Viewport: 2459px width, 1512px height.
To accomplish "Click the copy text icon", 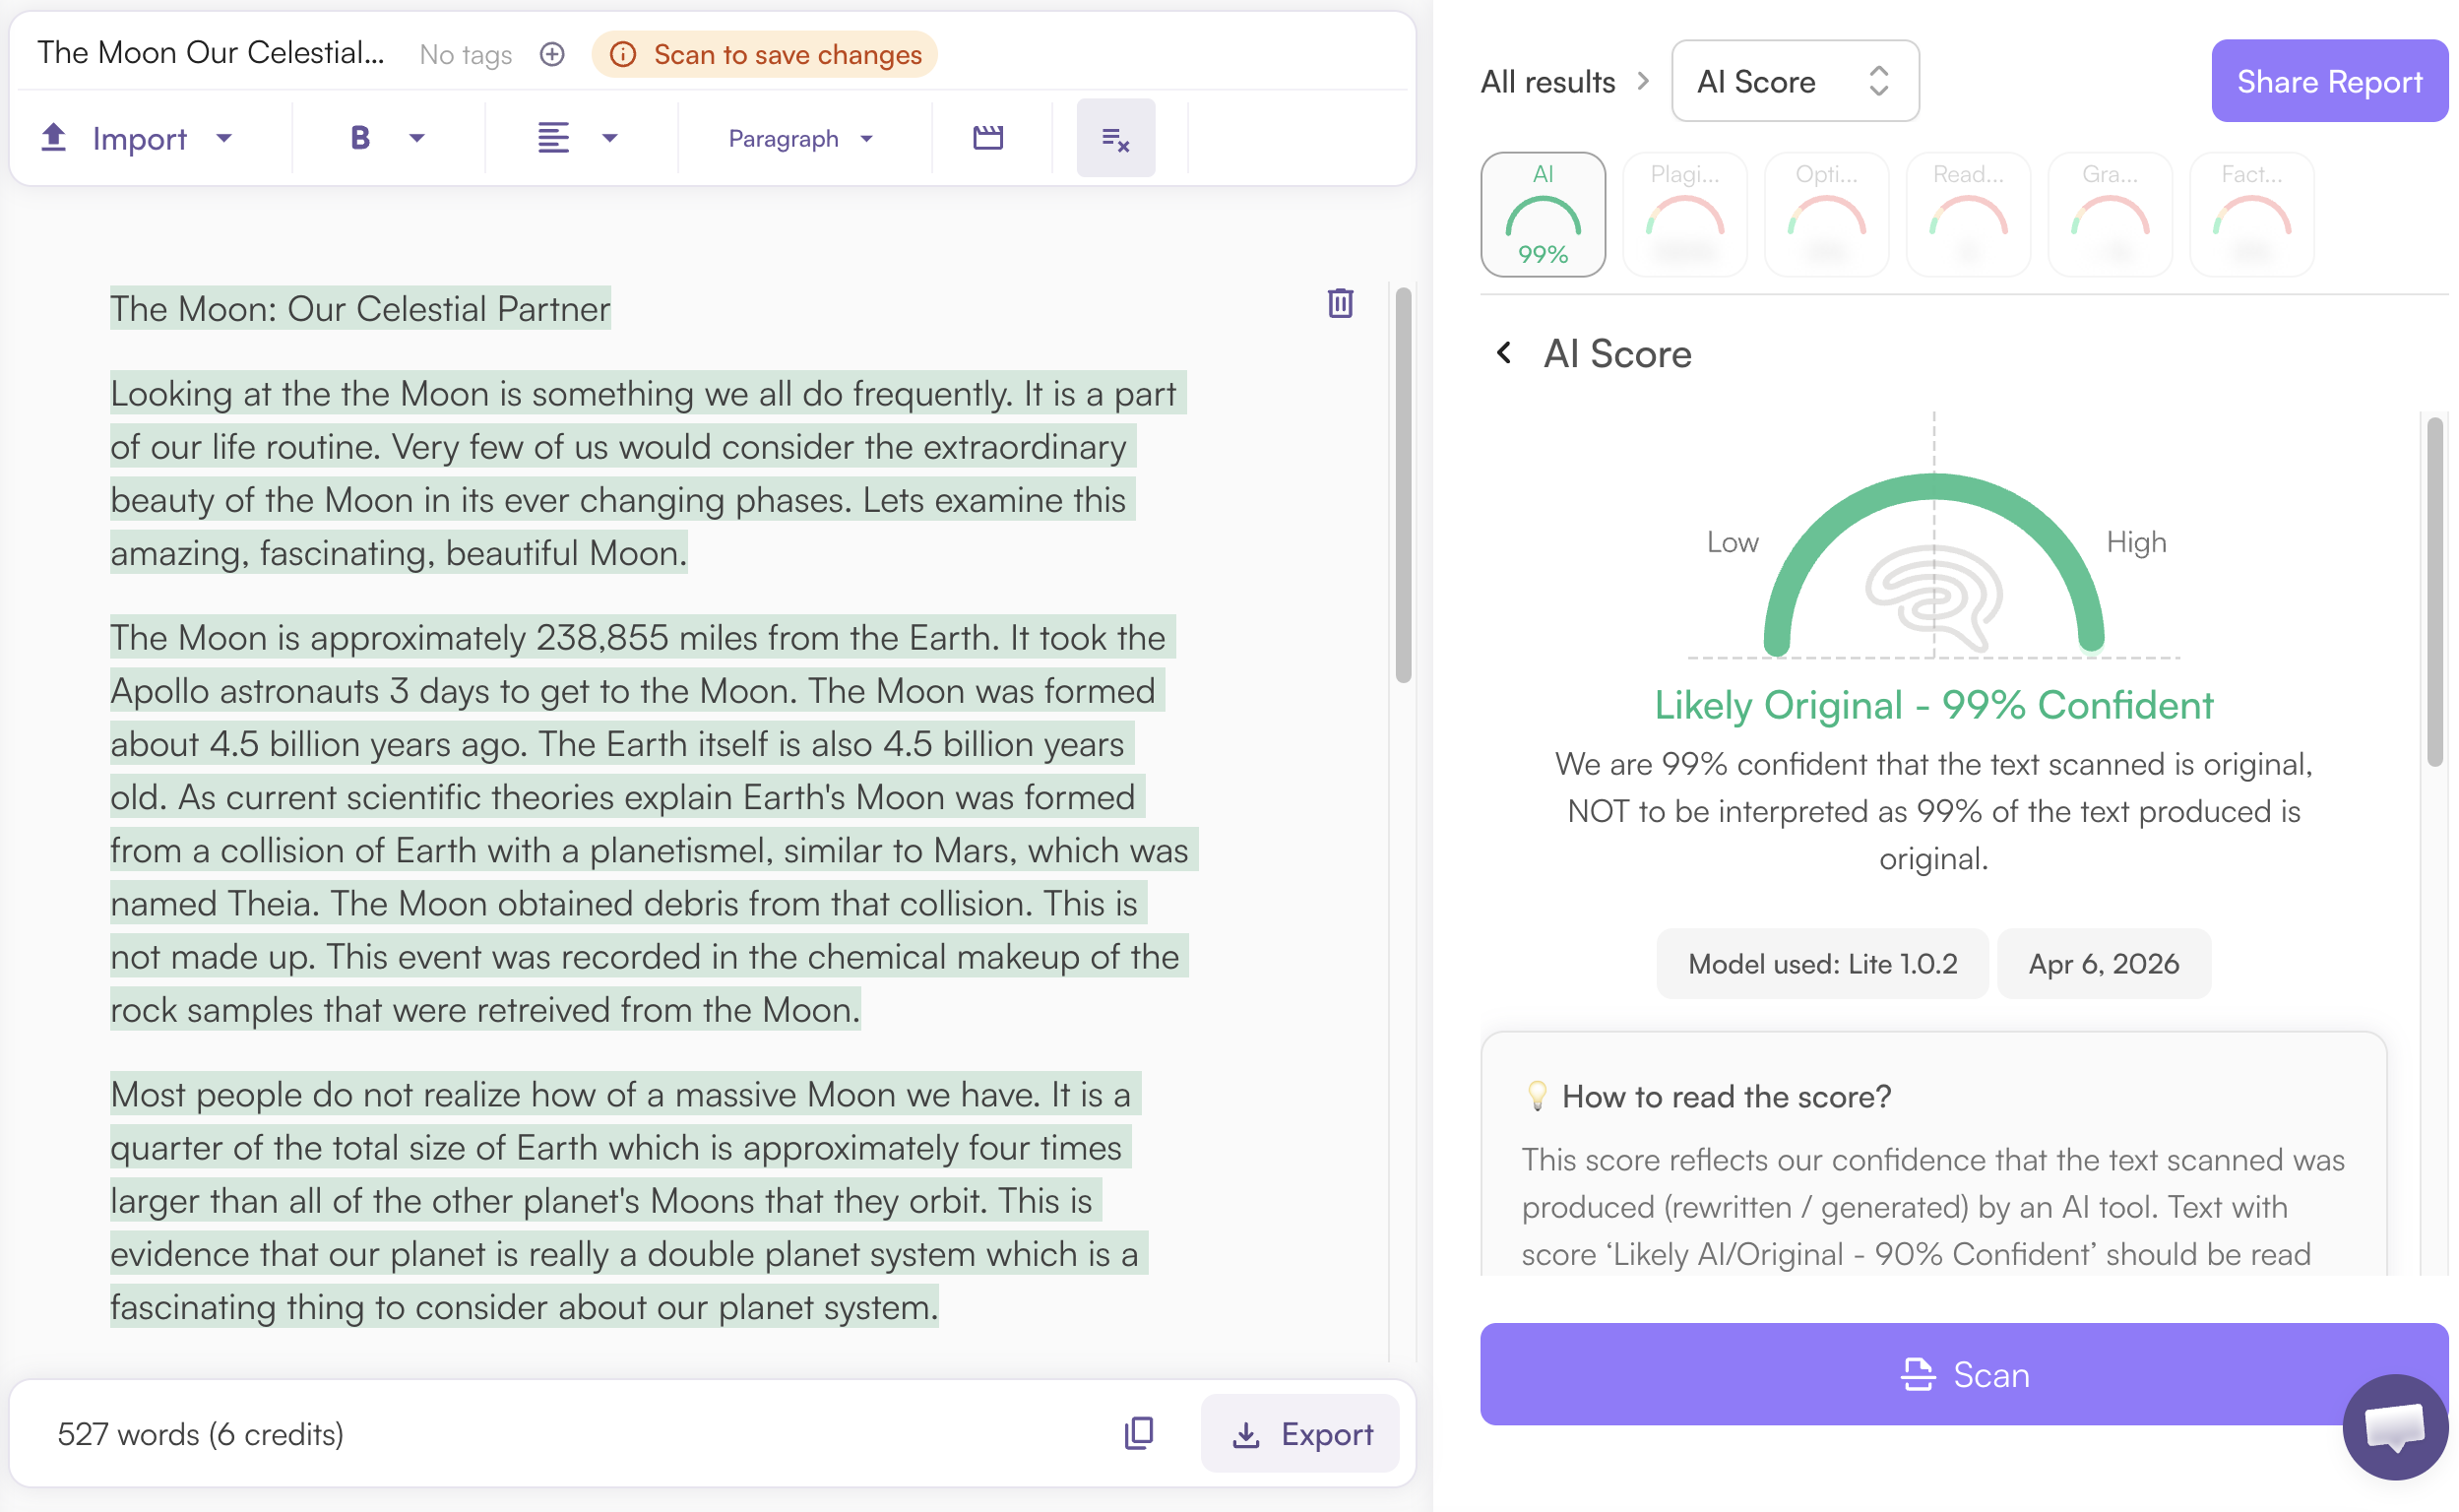I will click(x=1138, y=1433).
